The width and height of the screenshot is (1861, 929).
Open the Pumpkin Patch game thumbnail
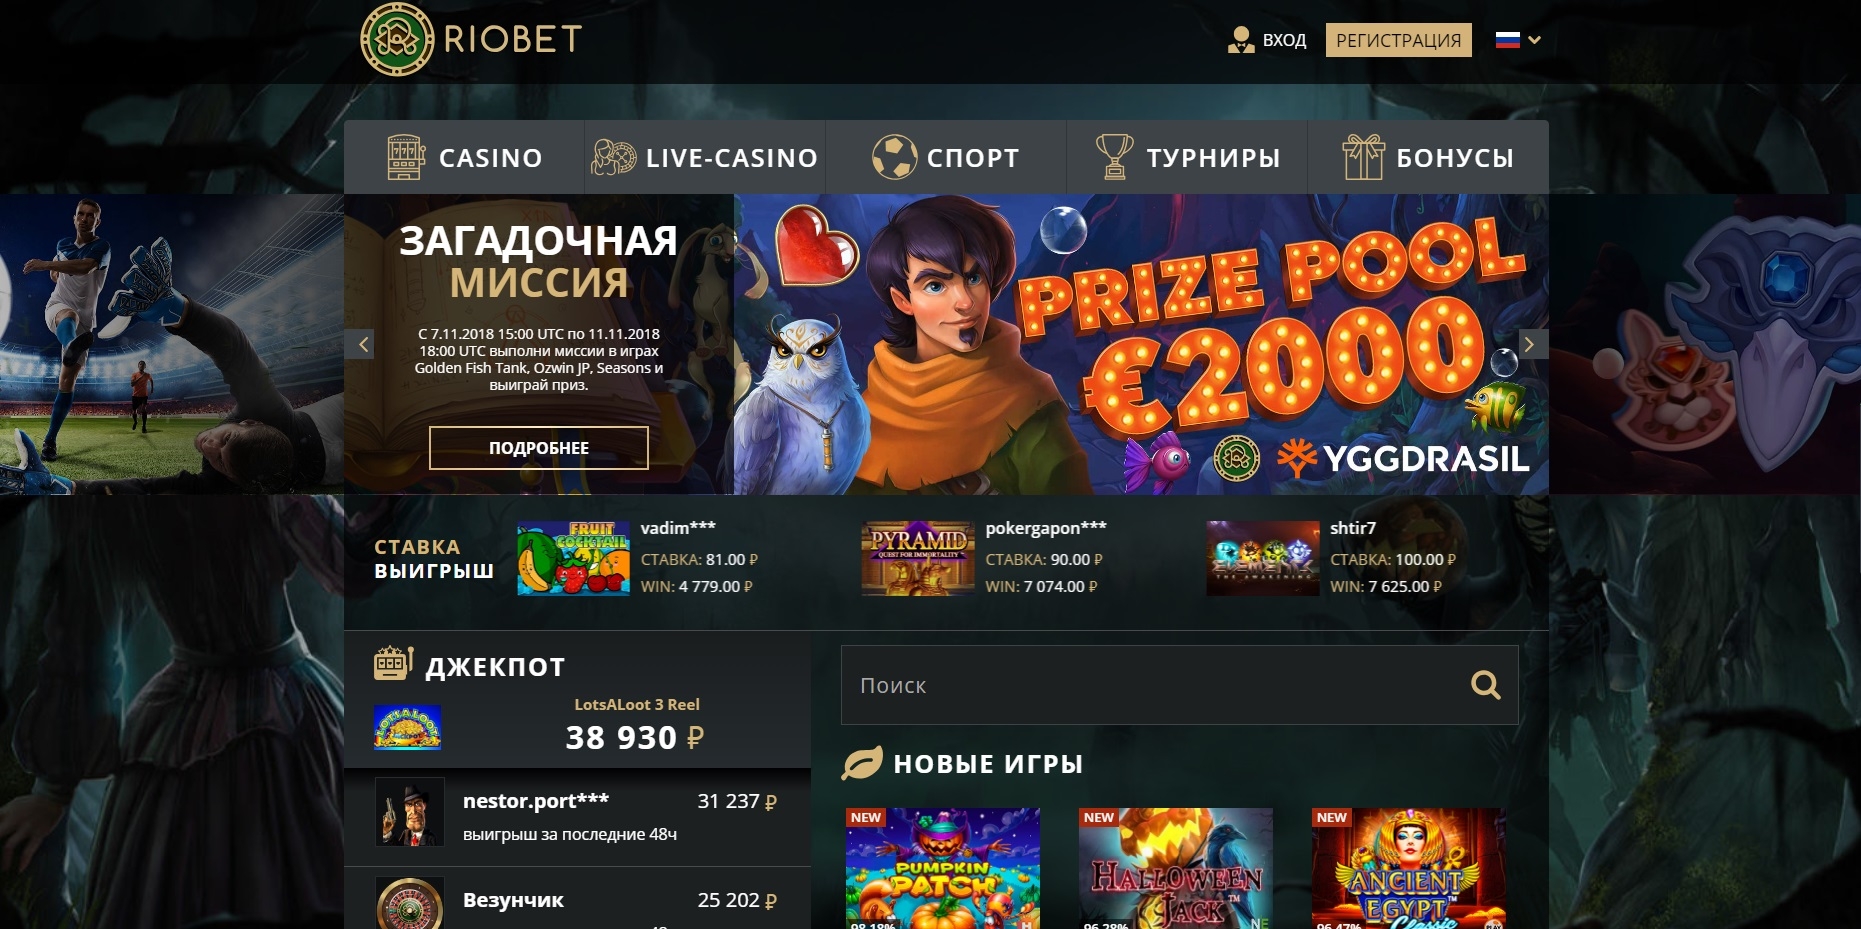tap(943, 868)
